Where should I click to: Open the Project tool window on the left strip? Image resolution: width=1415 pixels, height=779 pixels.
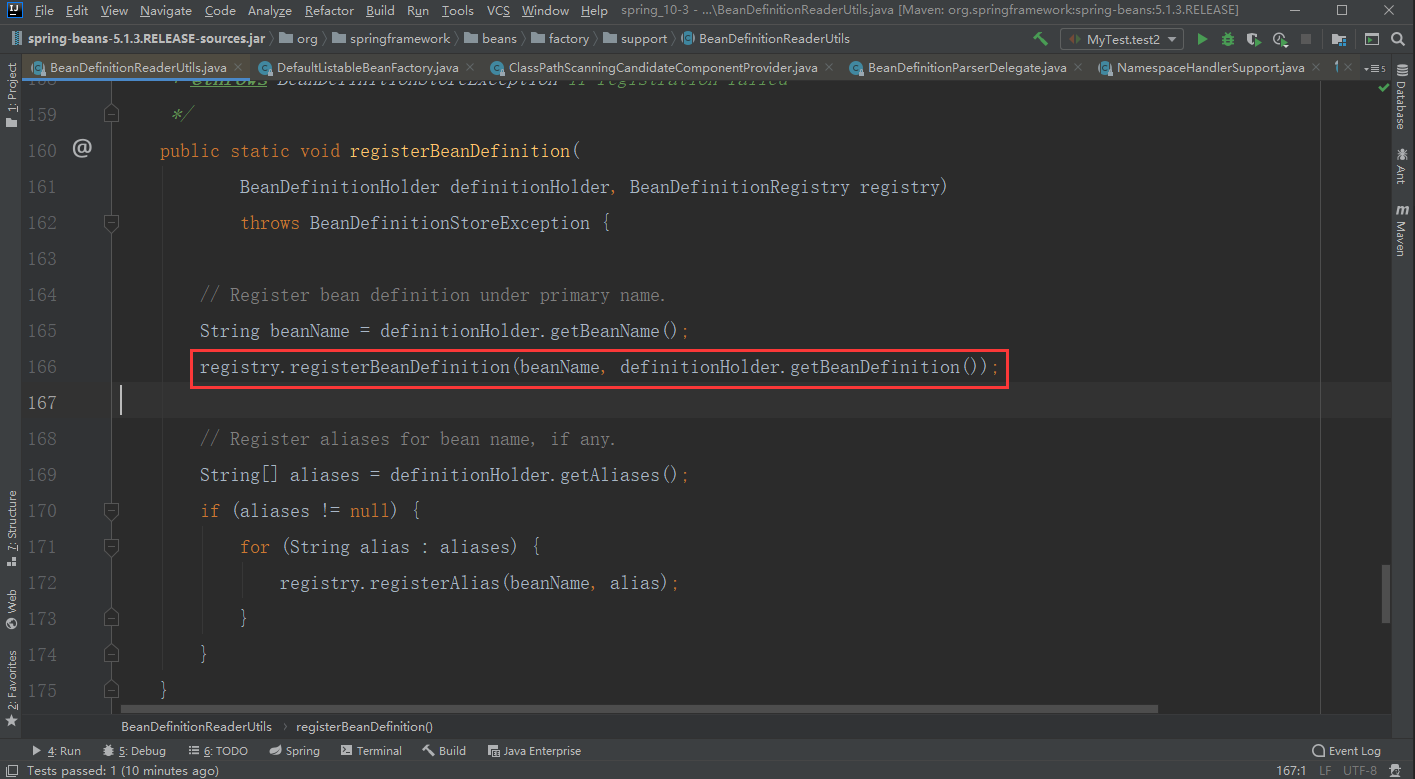click(x=11, y=95)
